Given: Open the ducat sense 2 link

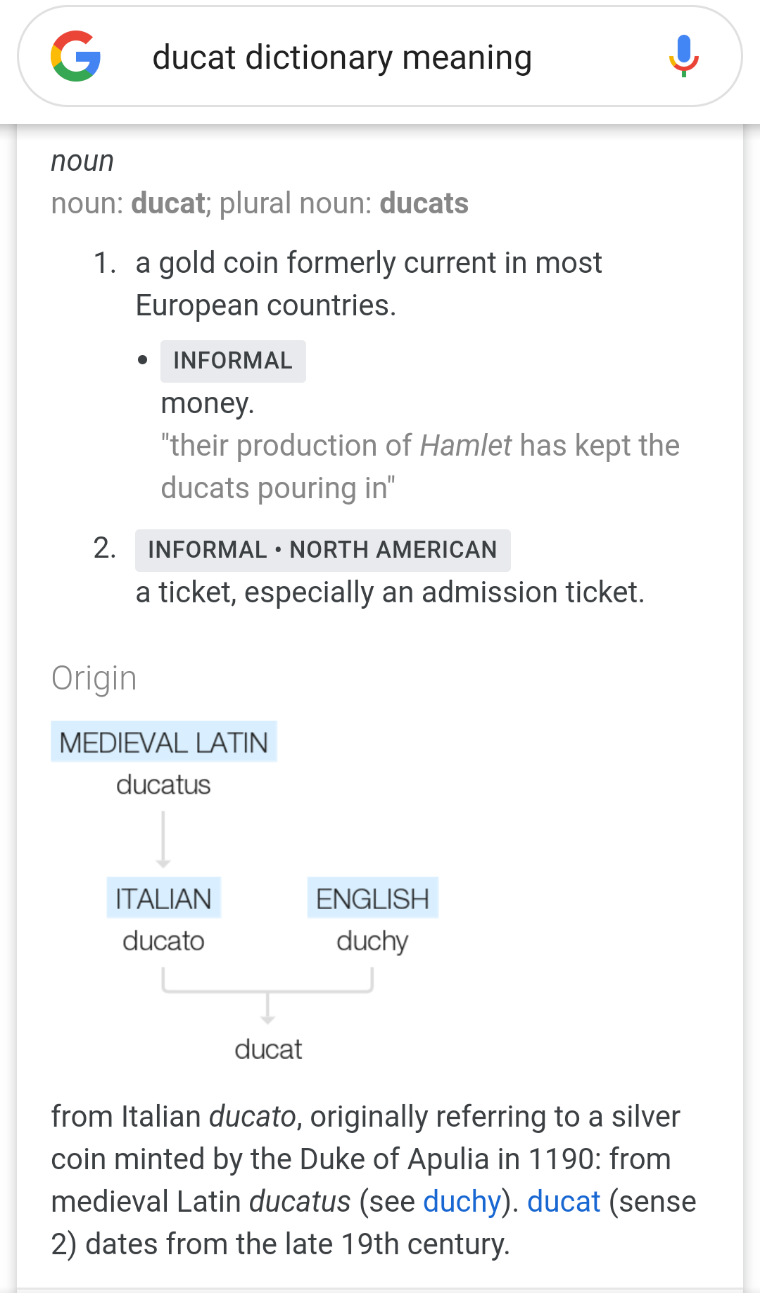Looking at the screenshot, I should pyautogui.click(x=564, y=1201).
